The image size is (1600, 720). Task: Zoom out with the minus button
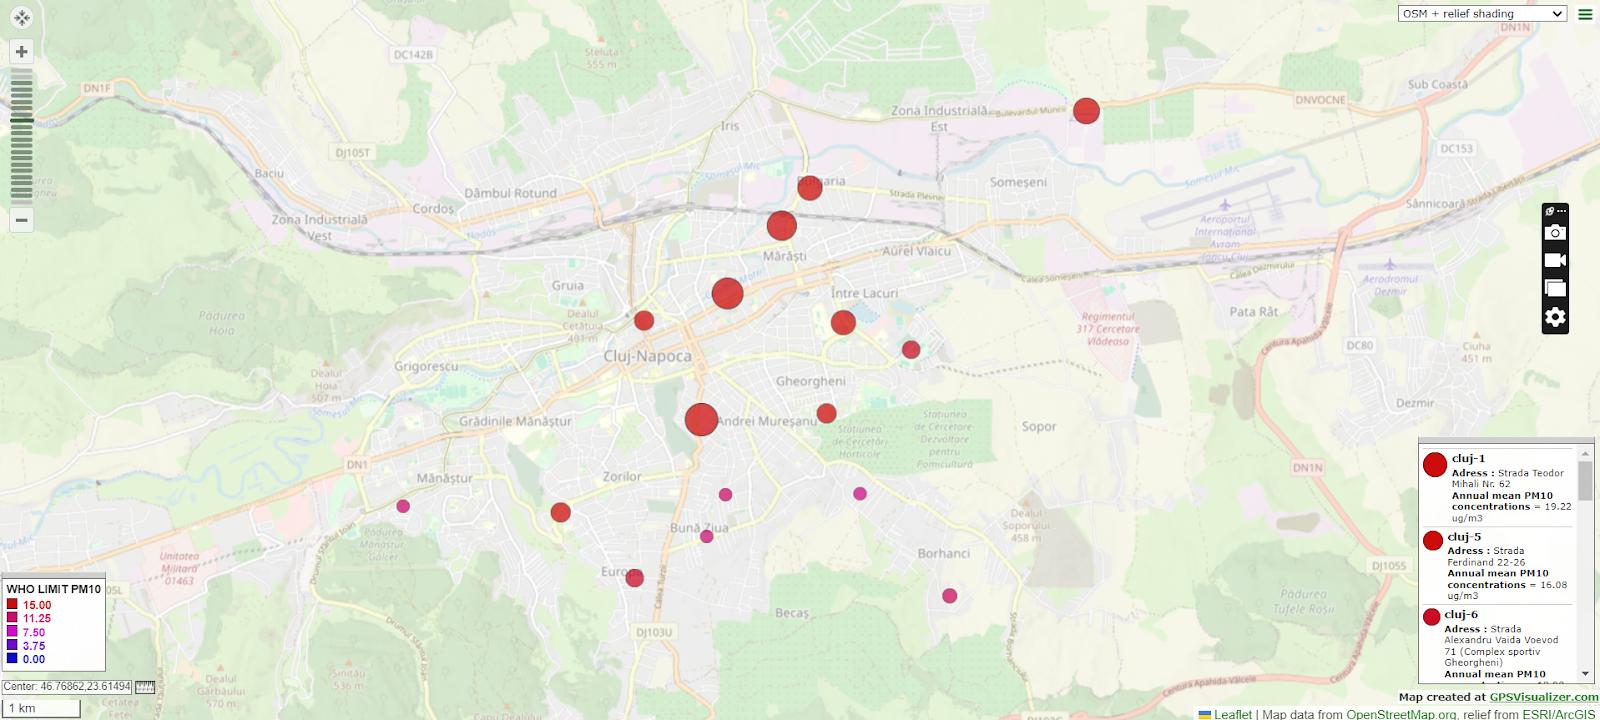[x=21, y=219]
